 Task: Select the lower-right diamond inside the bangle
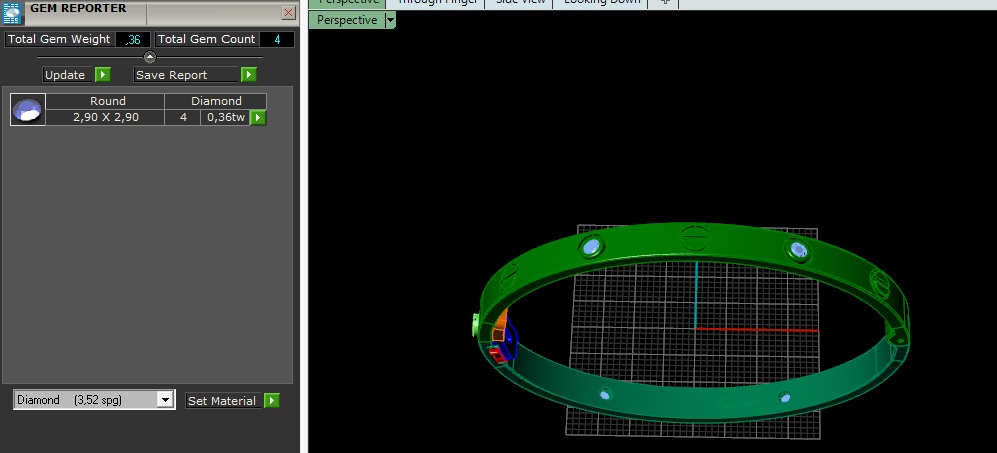(785, 397)
